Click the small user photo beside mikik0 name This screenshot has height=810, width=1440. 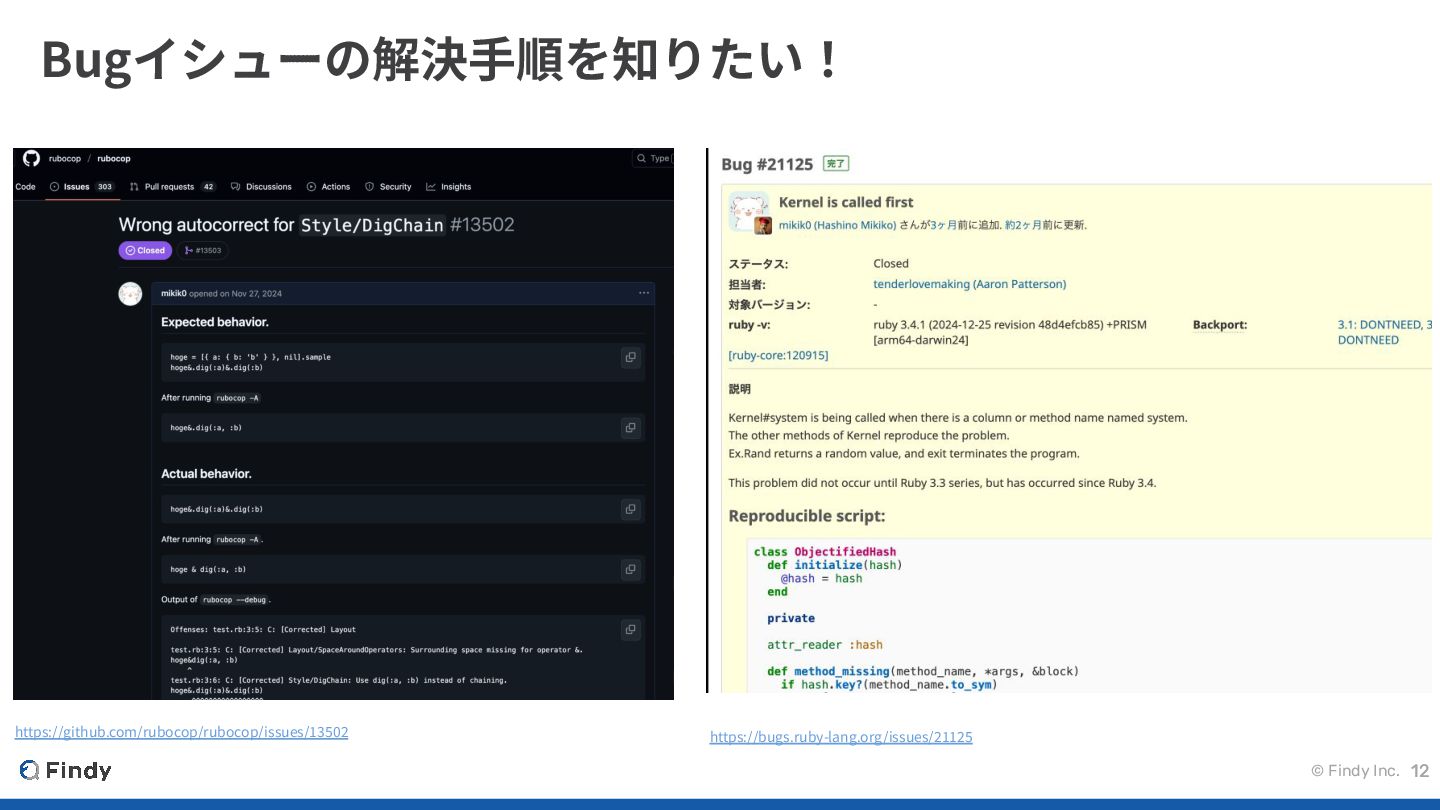763,226
